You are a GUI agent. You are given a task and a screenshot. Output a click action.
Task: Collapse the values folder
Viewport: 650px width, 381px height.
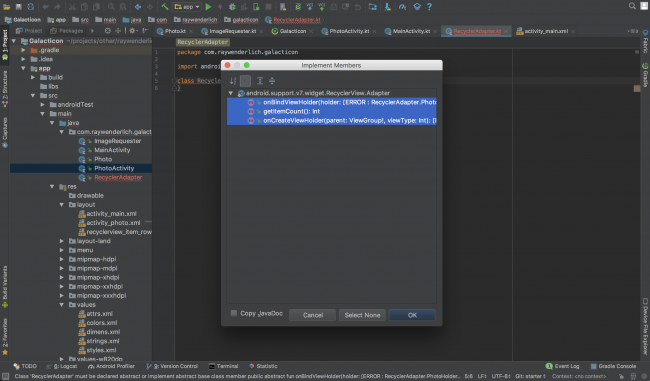[62, 305]
